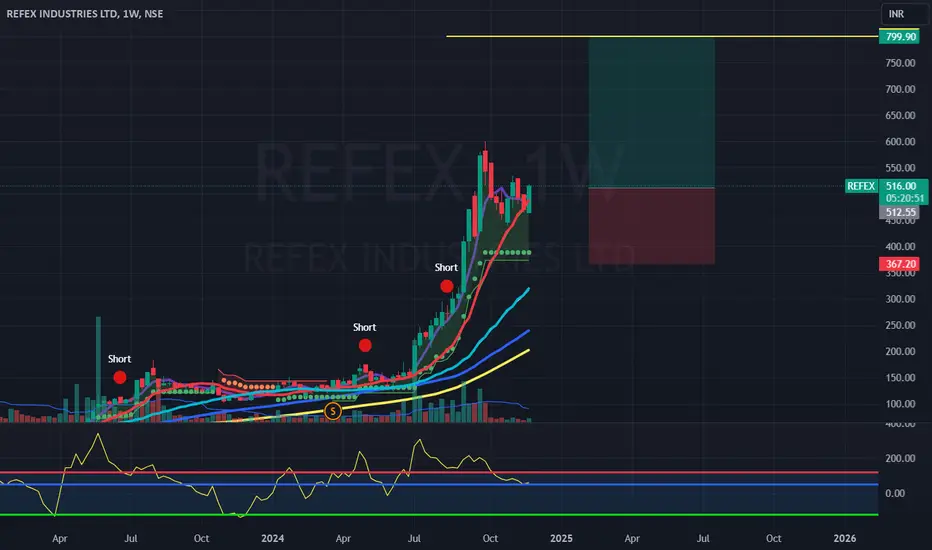This screenshot has width=932, height=550.
Task: Click the 2025 time axis label
Action: (x=561, y=538)
